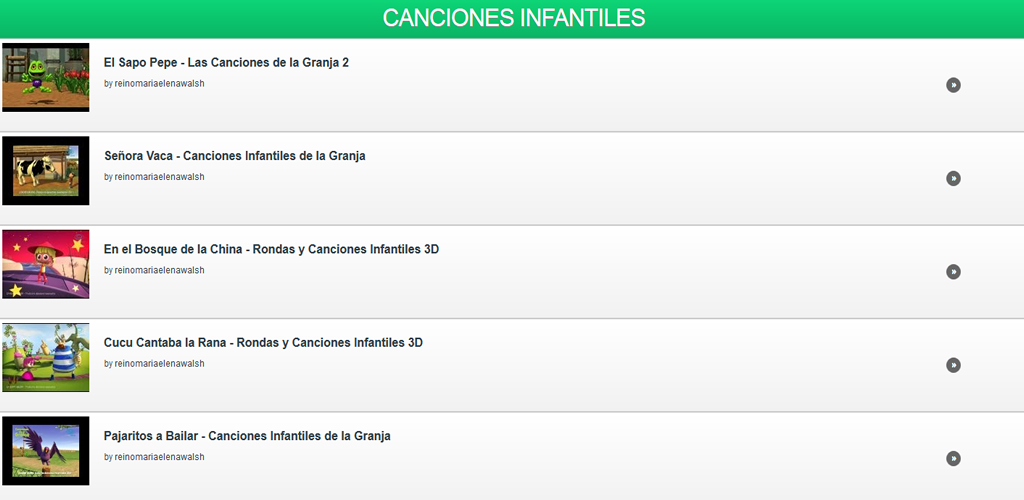Click author name under Señora Vaca
This screenshot has height=500, width=1024.
click(158, 177)
